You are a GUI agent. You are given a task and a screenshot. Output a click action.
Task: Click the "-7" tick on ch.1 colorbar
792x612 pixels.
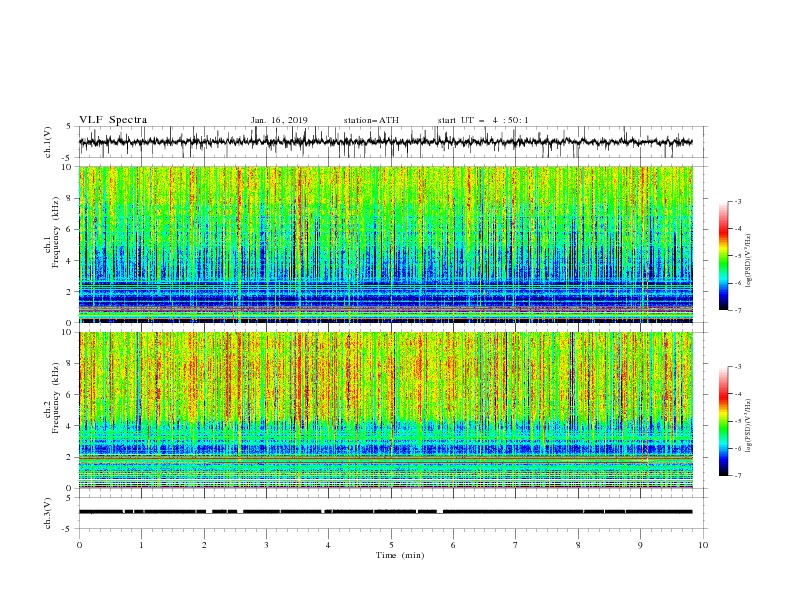point(738,310)
